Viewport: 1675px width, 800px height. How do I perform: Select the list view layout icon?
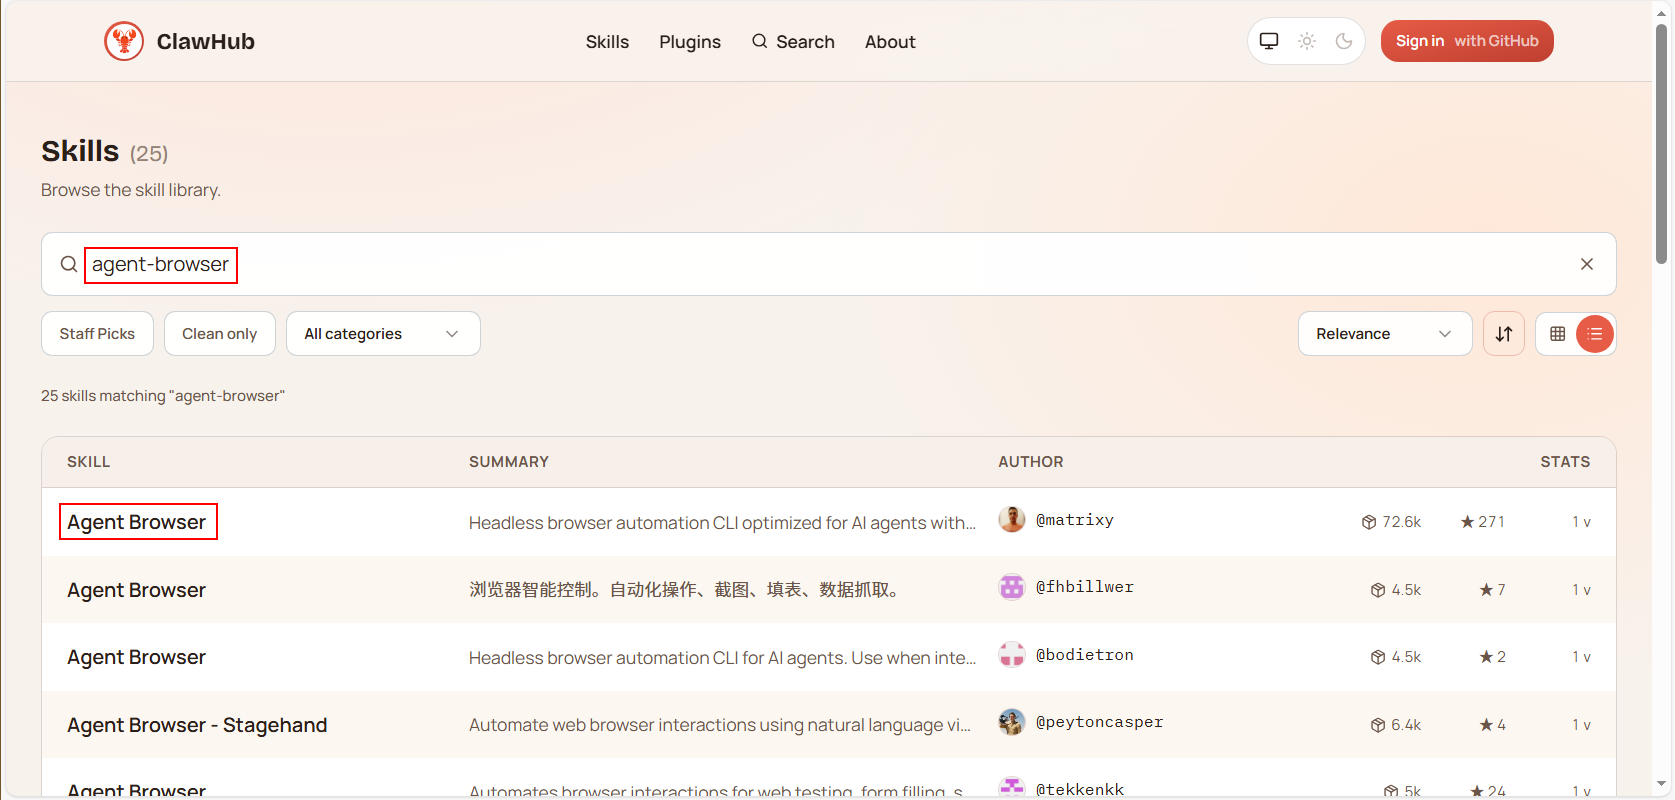(x=1594, y=334)
